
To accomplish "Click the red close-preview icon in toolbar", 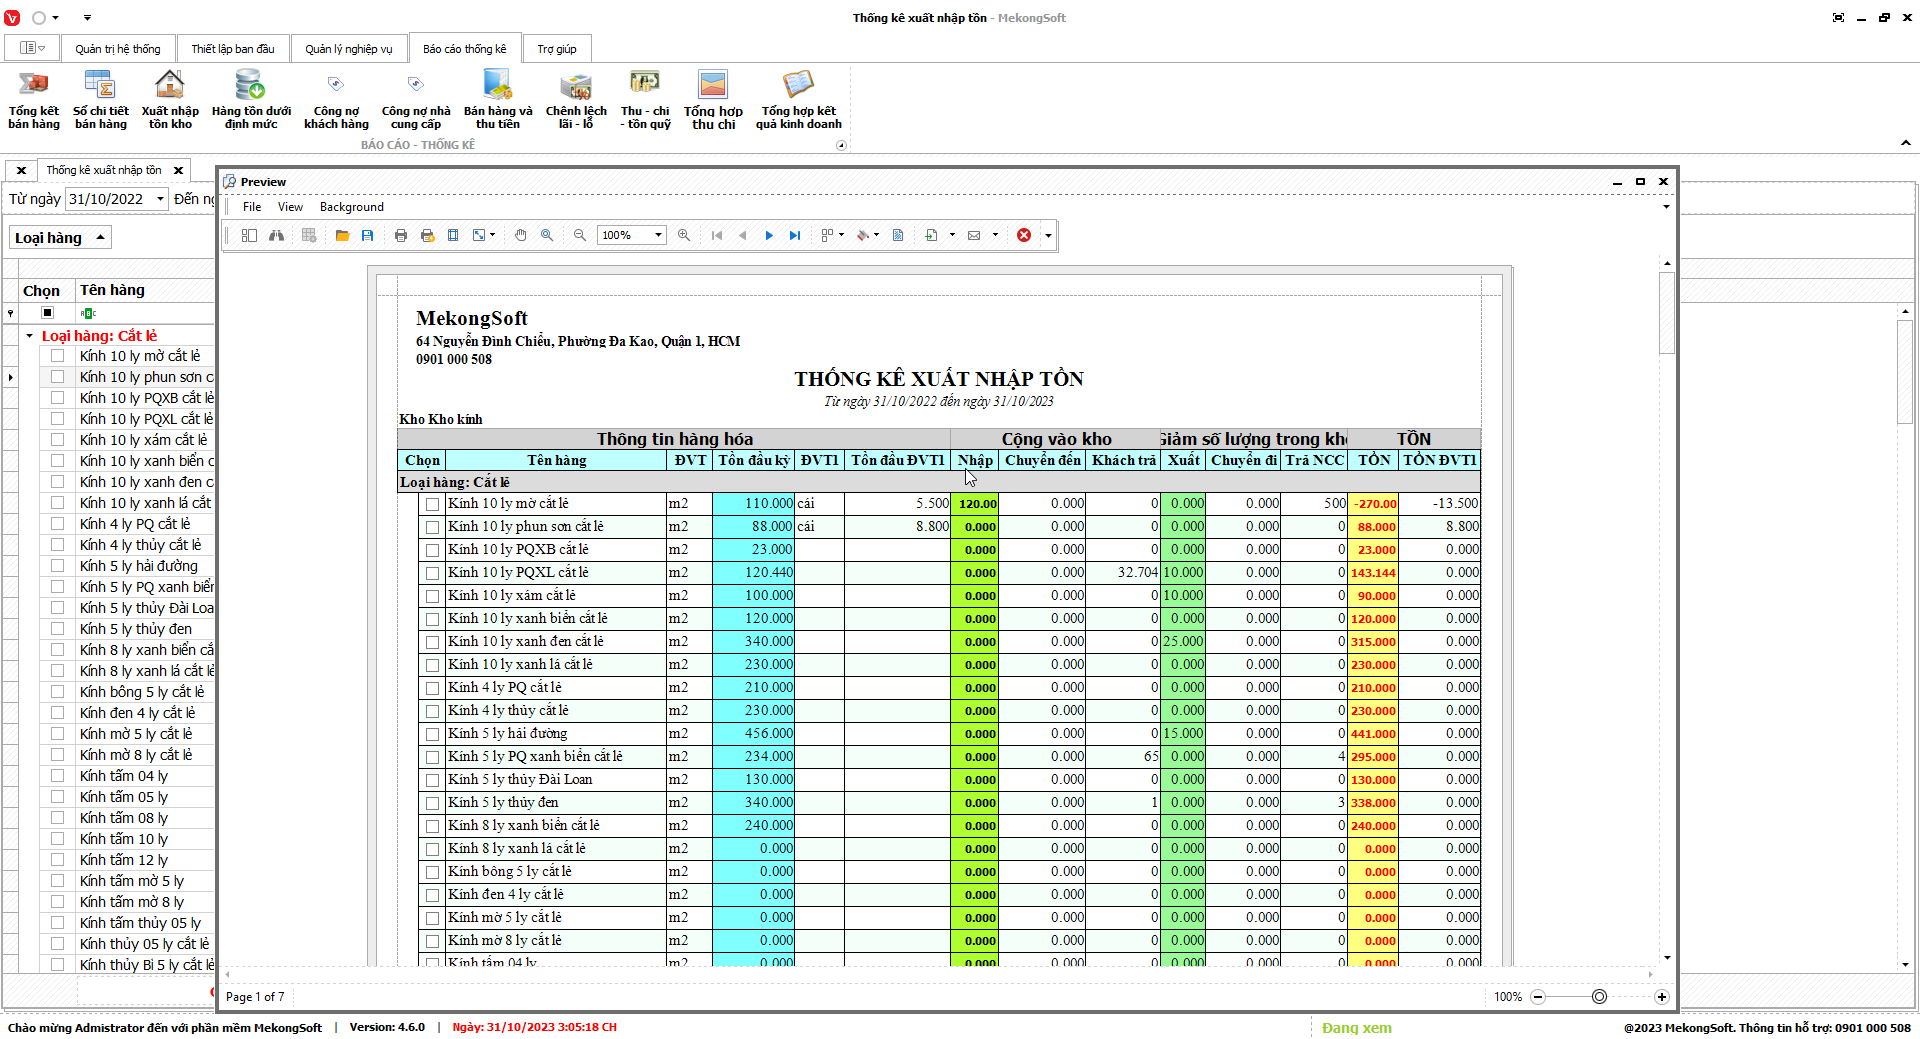I will [1024, 235].
